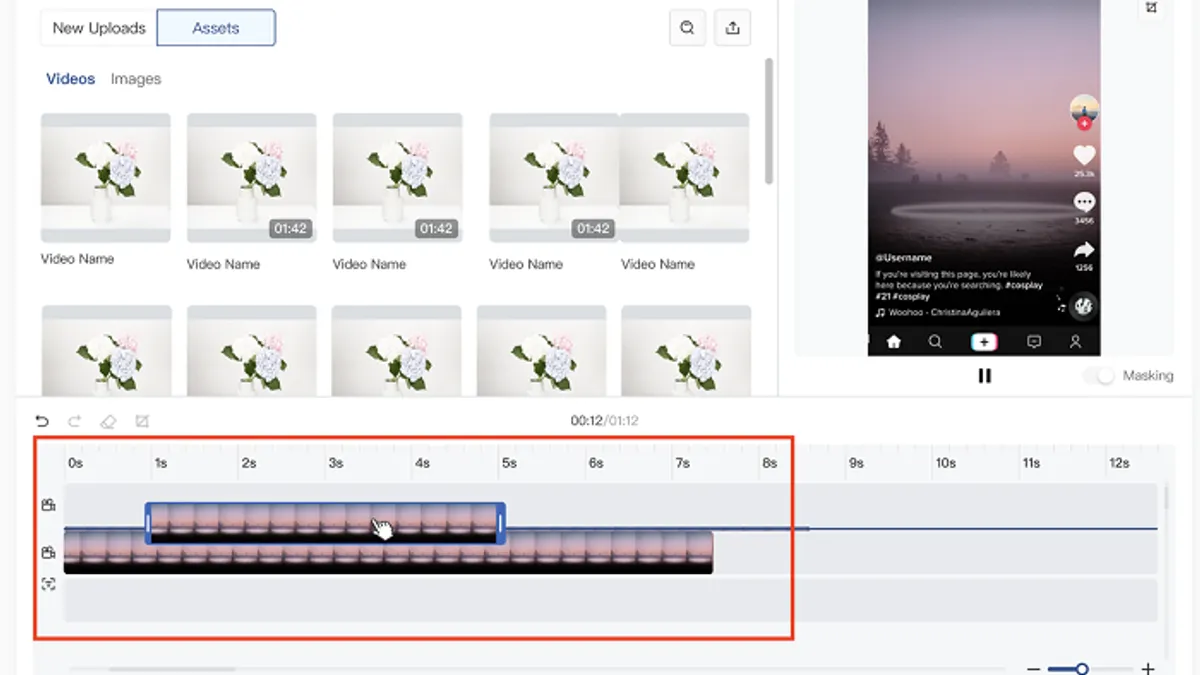Click the redo arrow above the timeline
Viewport: 1200px width, 675px height.
coord(75,421)
